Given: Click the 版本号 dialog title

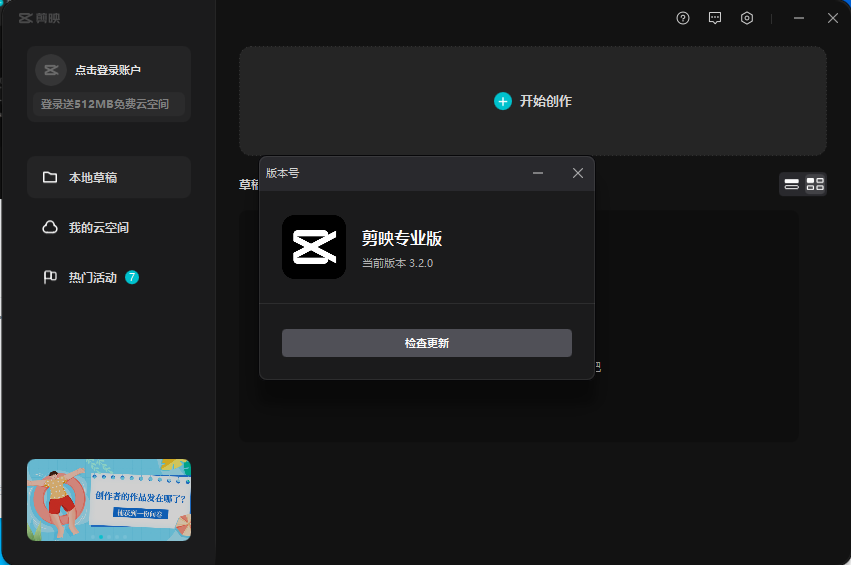Looking at the screenshot, I should tap(282, 173).
